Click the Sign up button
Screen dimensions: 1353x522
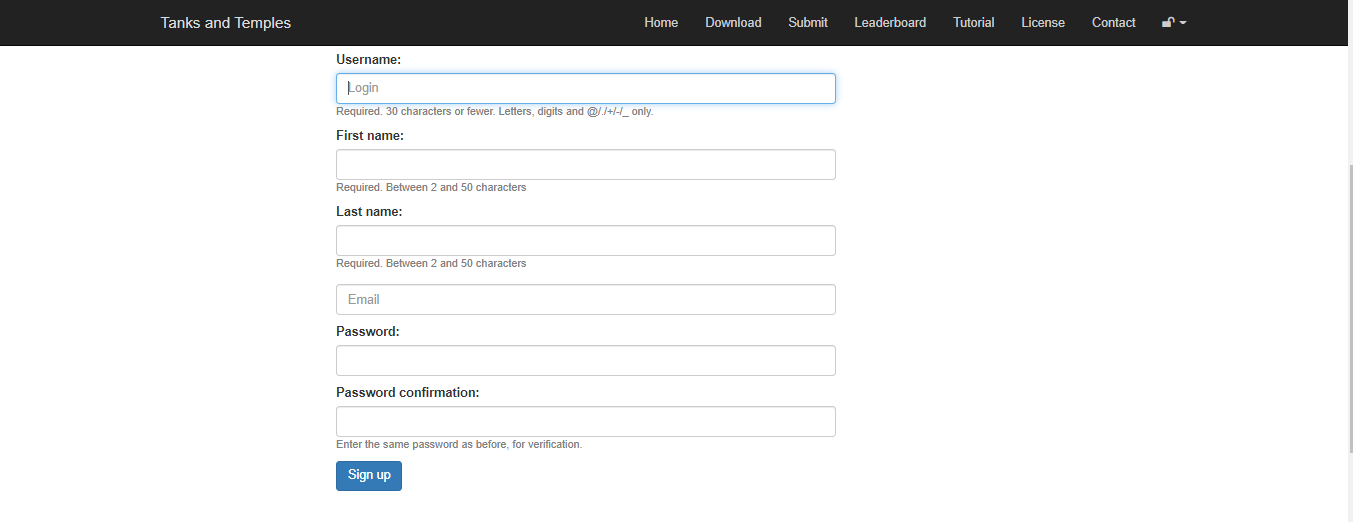click(369, 475)
